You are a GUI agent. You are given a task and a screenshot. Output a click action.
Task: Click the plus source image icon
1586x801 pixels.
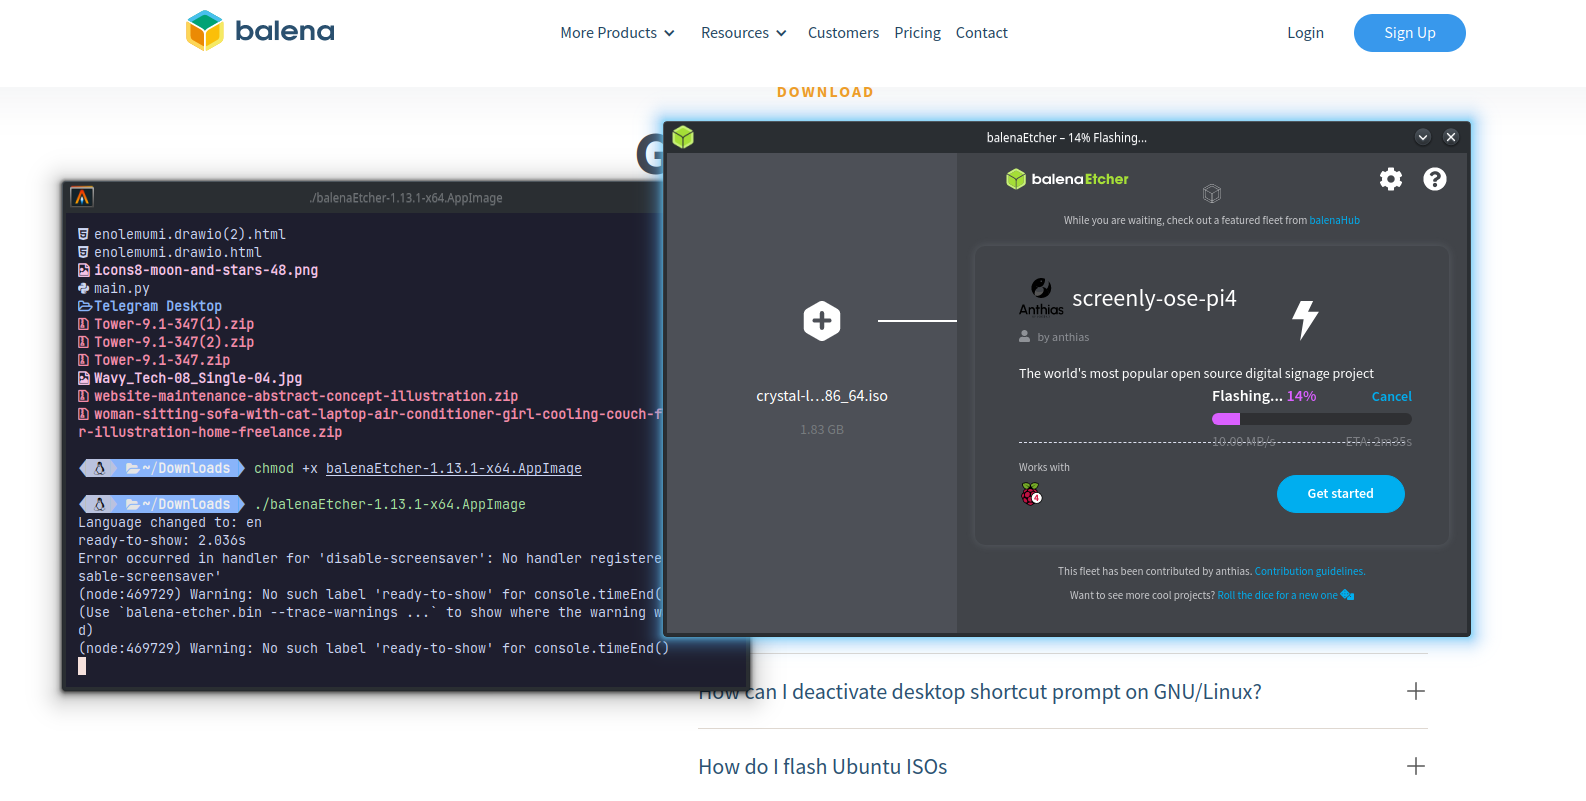pyautogui.click(x=822, y=321)
